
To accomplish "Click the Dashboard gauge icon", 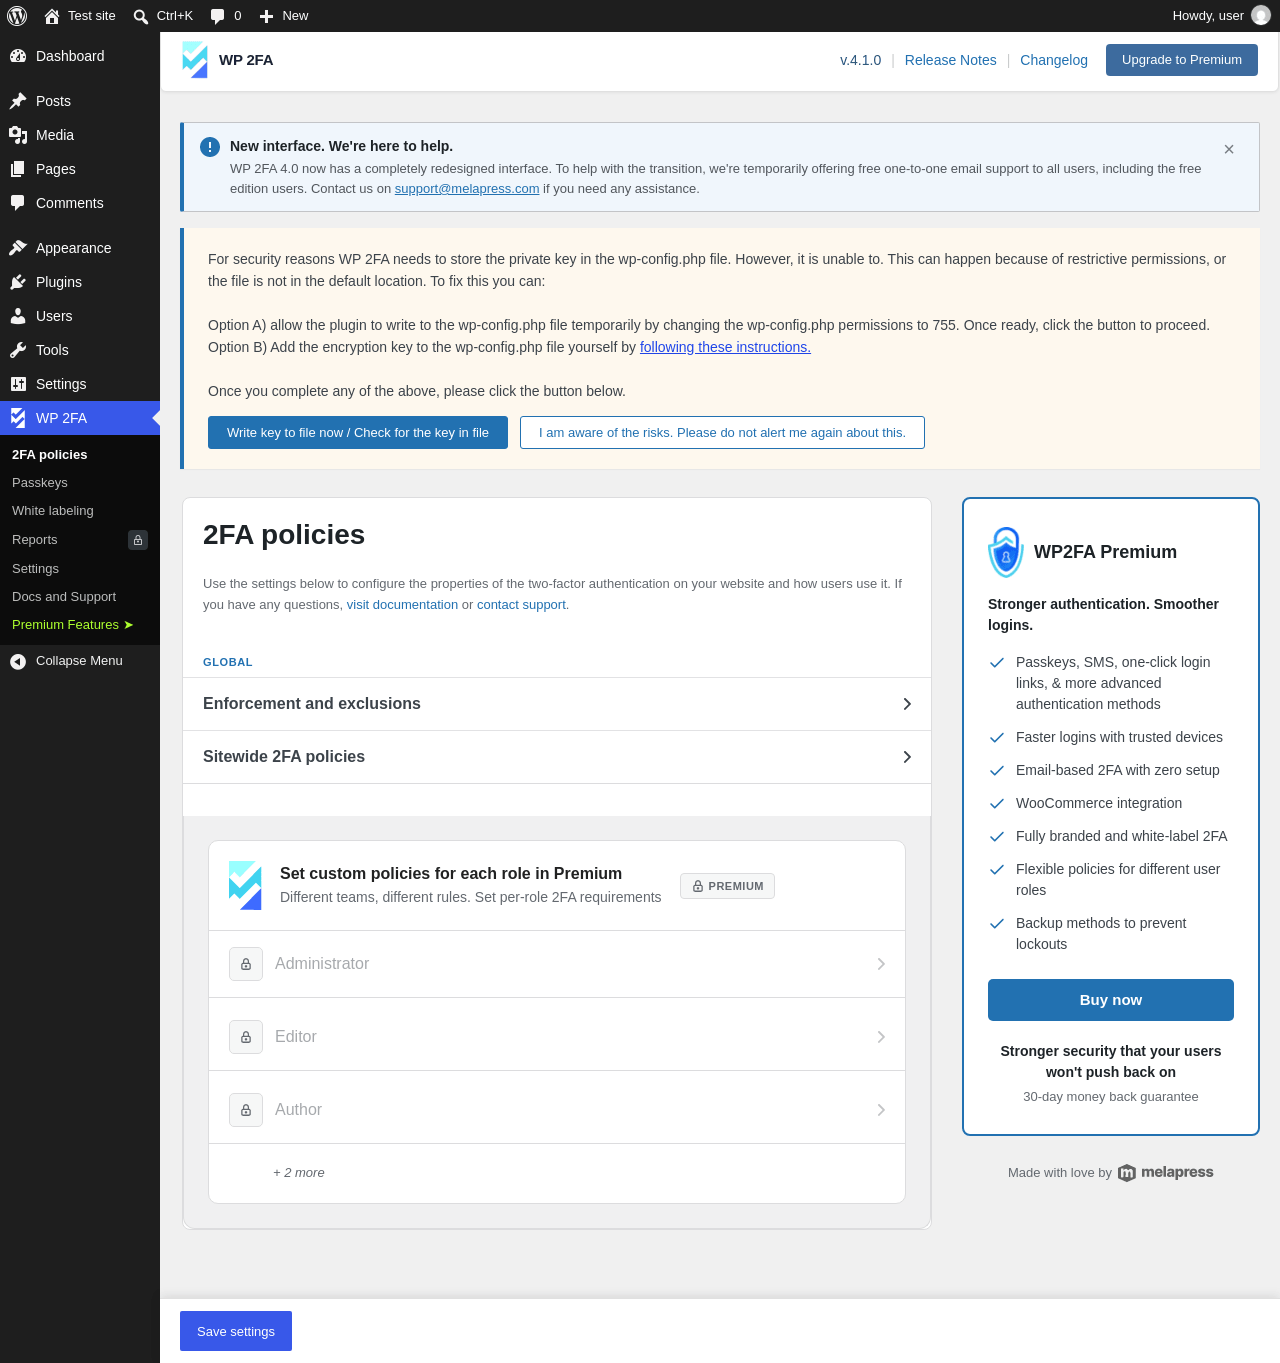I will [x=18, y=56].
